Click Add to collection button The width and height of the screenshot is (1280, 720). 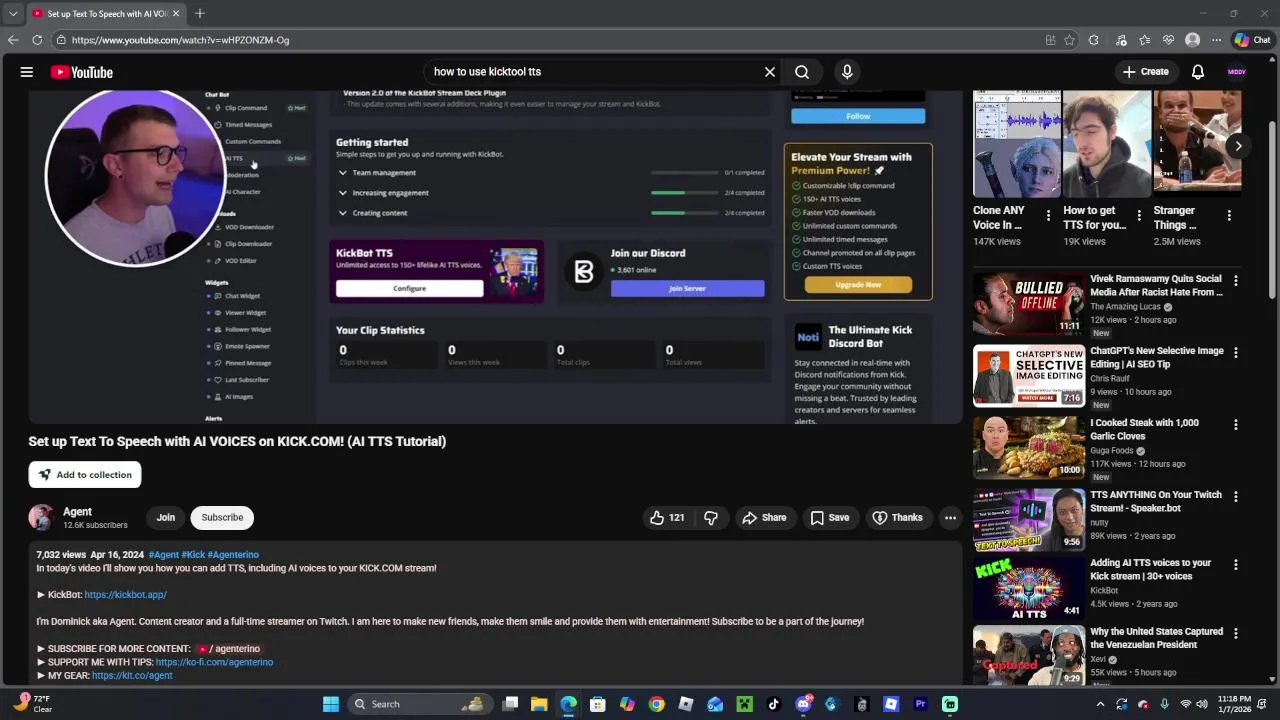click(85, 475)
